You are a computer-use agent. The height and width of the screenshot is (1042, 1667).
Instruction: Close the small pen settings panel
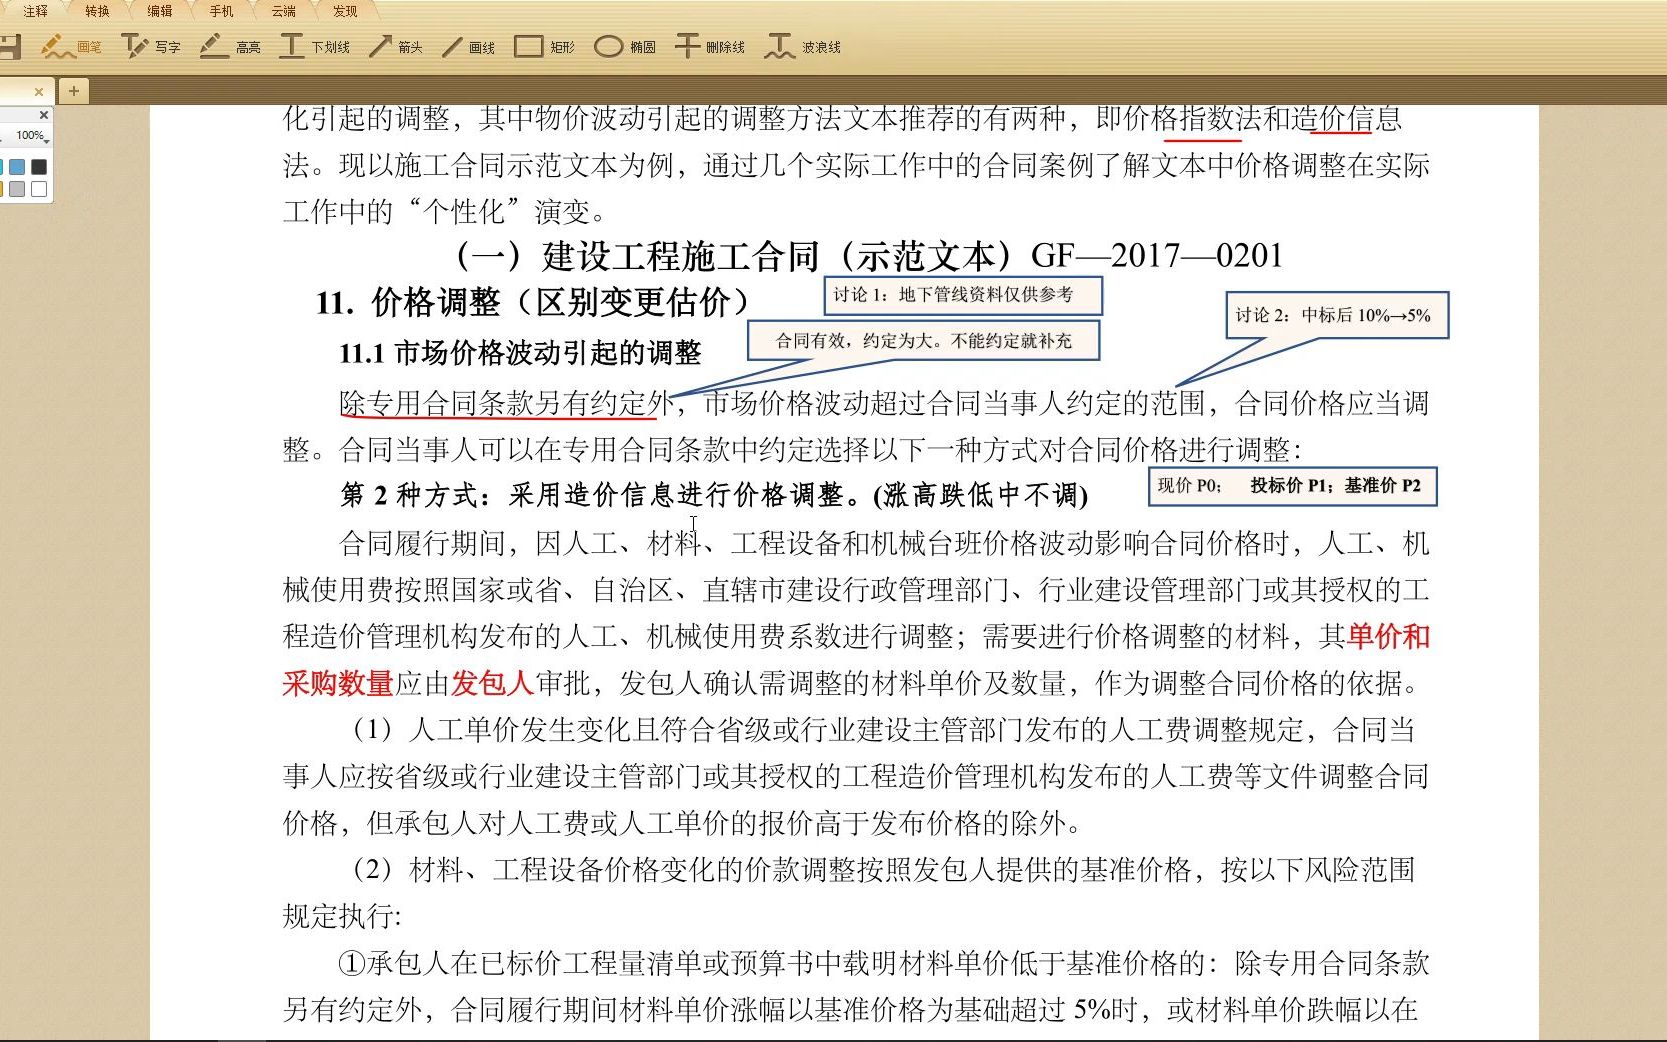click(44, 115)
